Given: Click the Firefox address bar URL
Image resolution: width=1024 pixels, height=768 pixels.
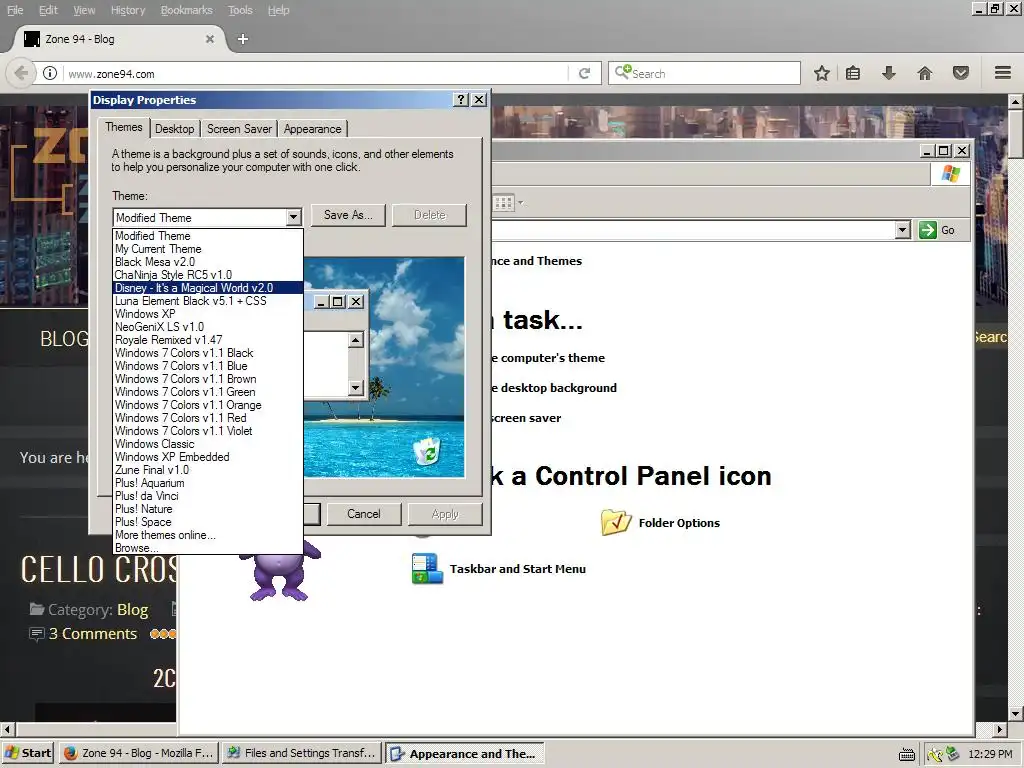Looking at the screenshot, I should (111, 74).
